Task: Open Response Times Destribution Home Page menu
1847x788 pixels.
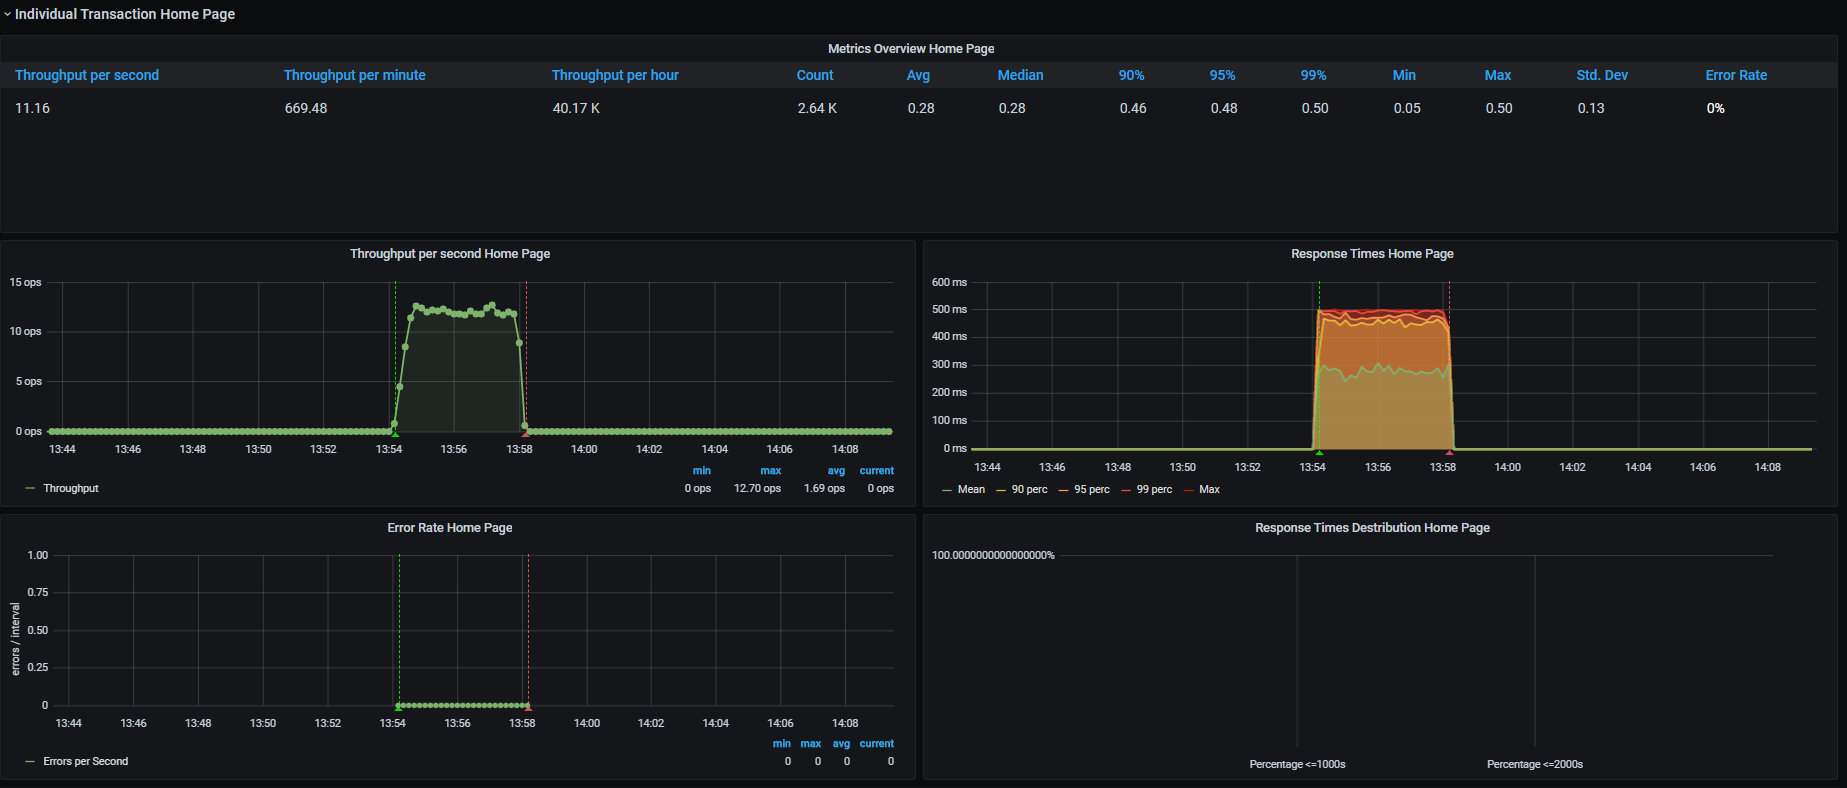Action: pos(1372,528)
